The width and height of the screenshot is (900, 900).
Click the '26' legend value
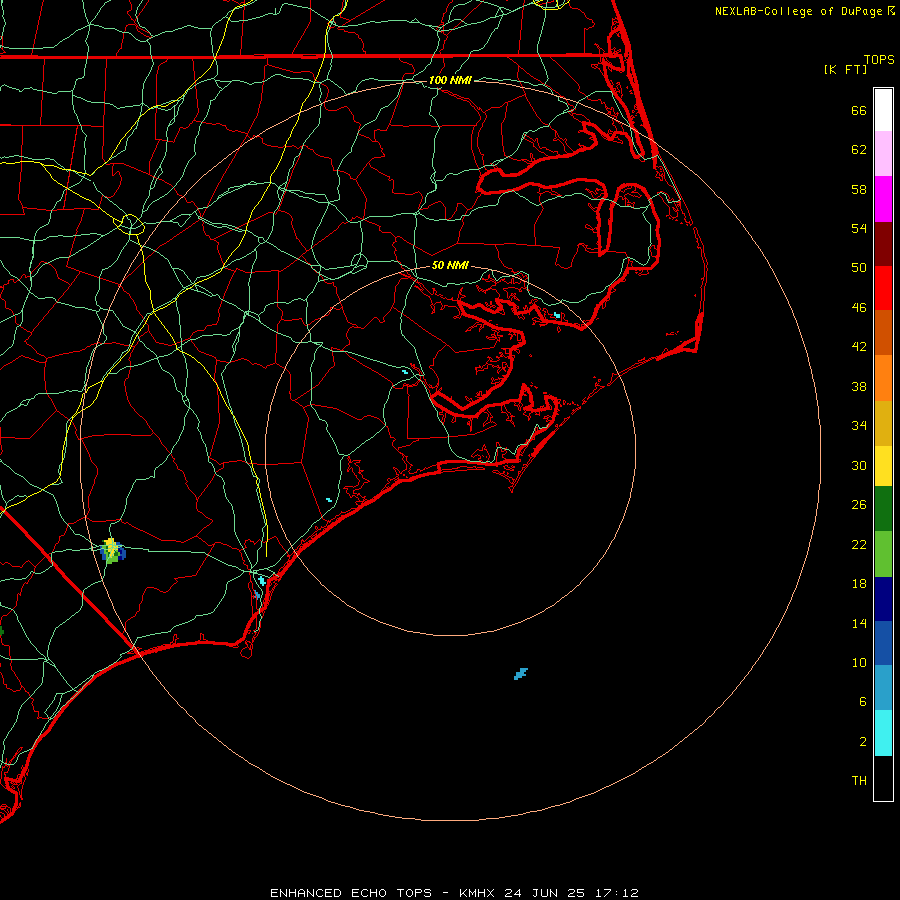click(859, 505)
